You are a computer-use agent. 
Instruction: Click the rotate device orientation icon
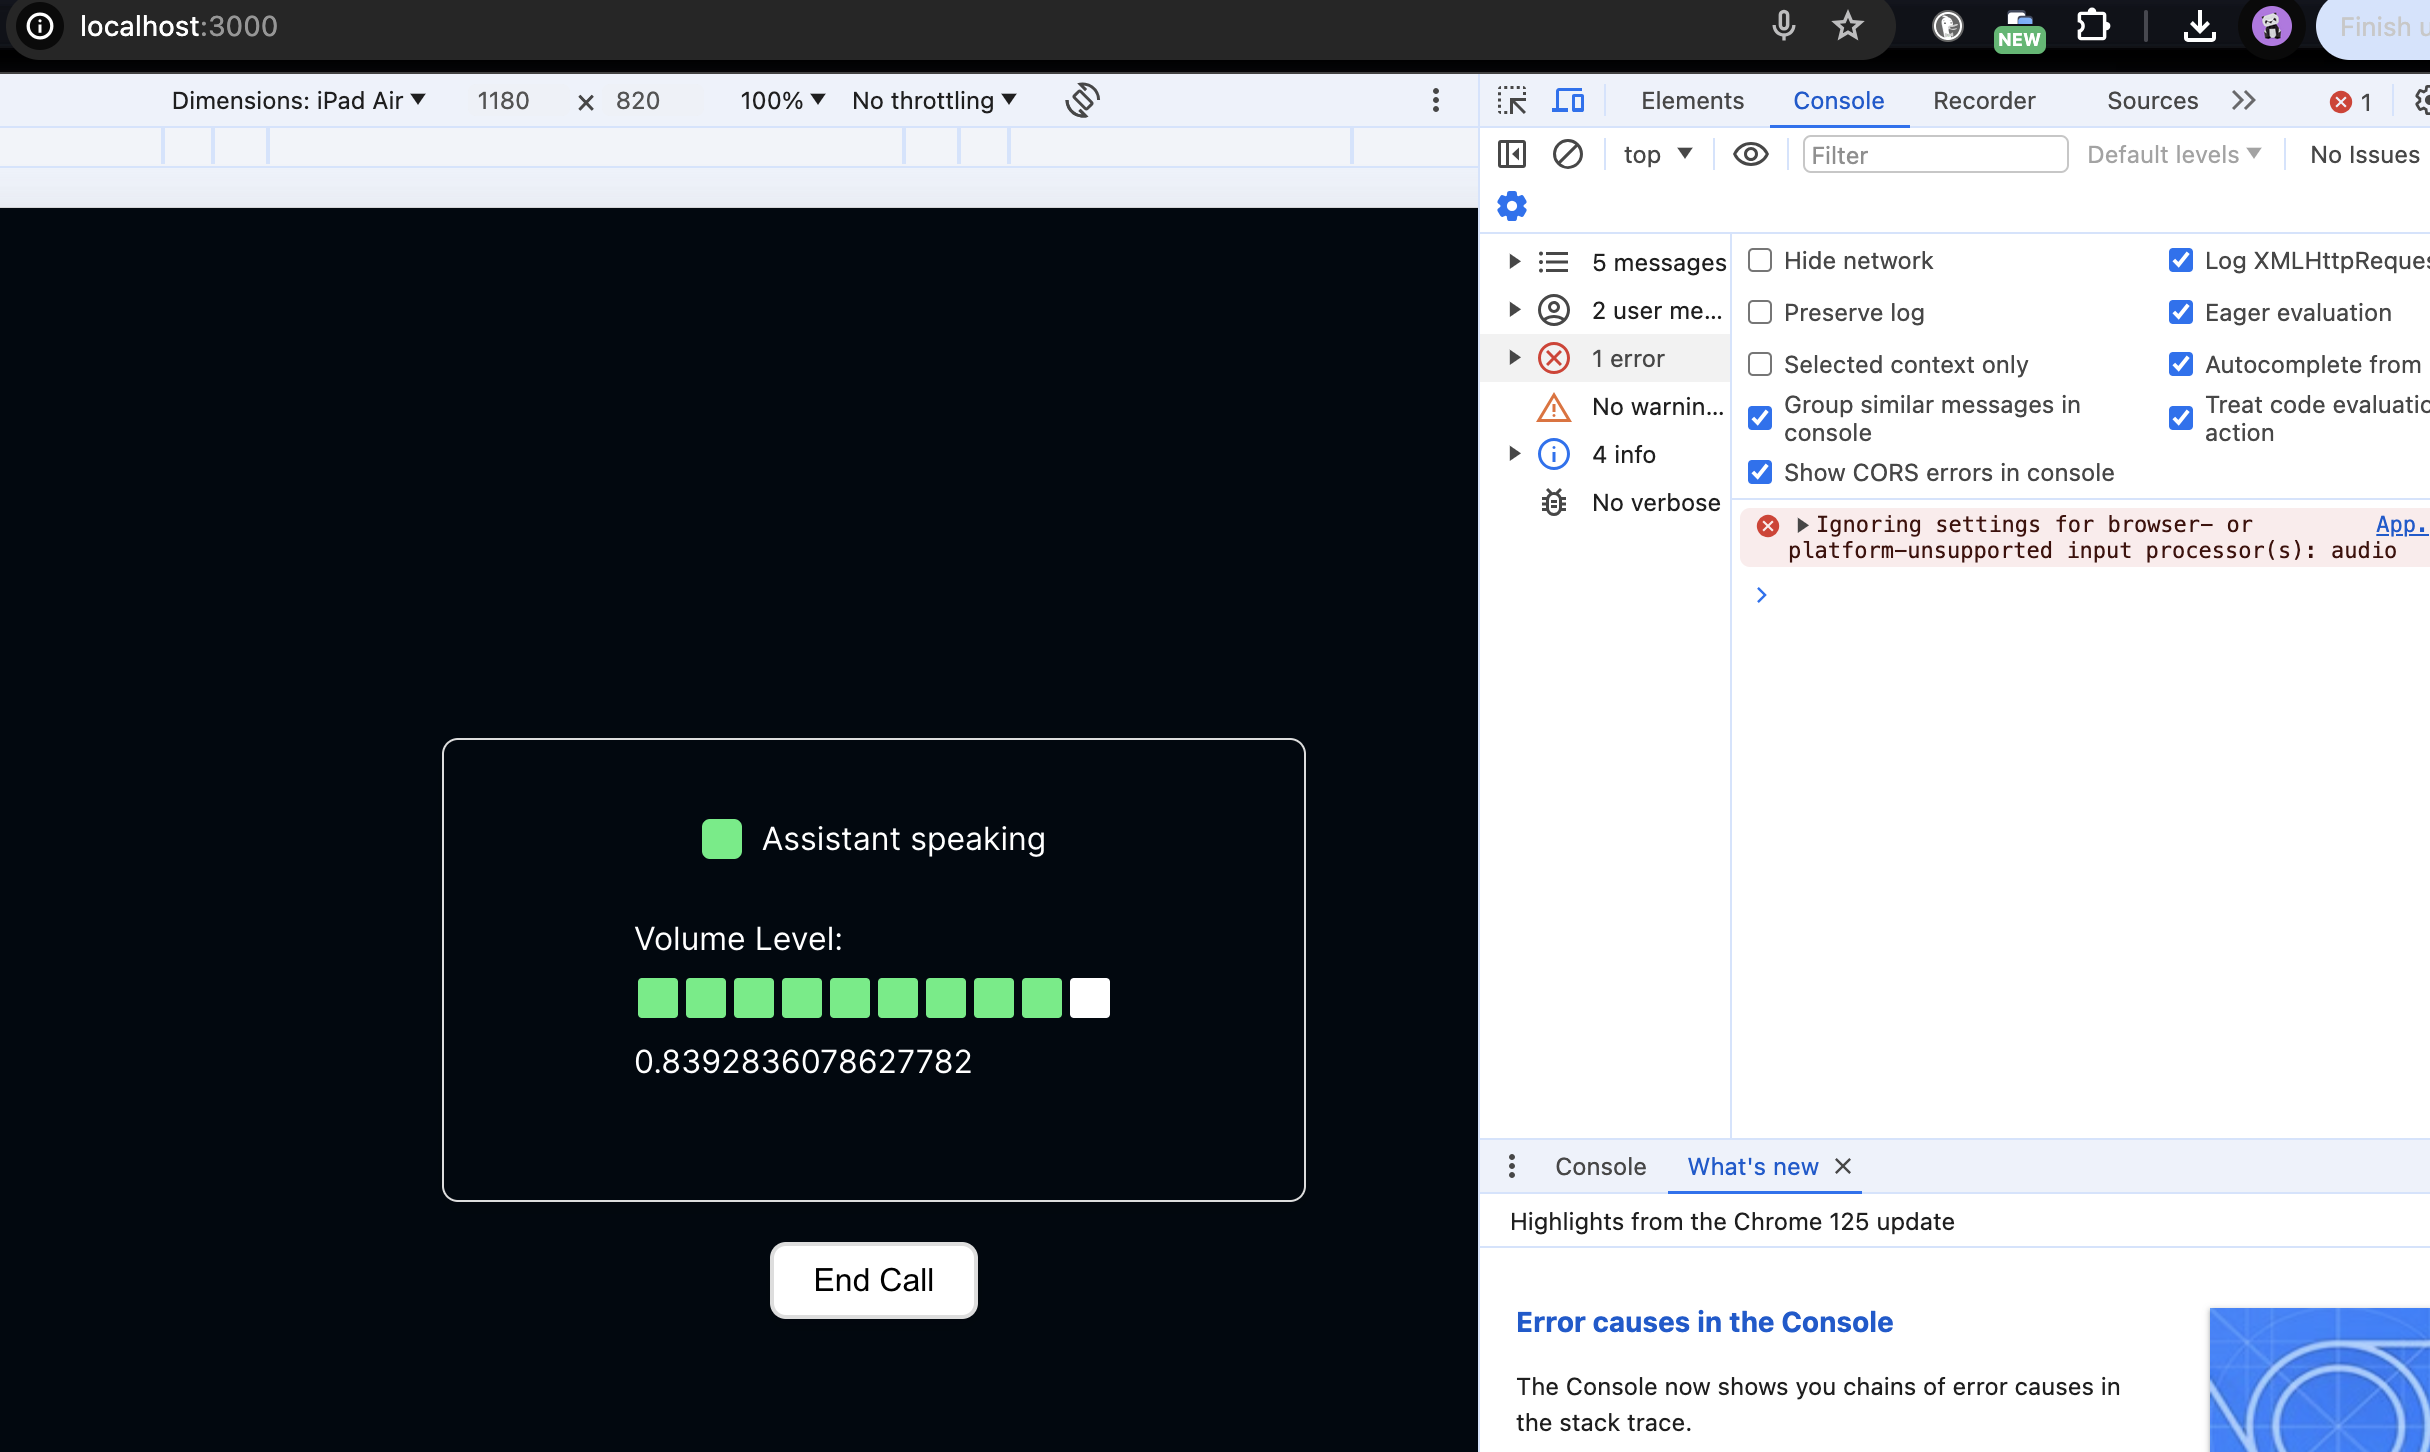pyautogui.click(x=1082, y=100)
